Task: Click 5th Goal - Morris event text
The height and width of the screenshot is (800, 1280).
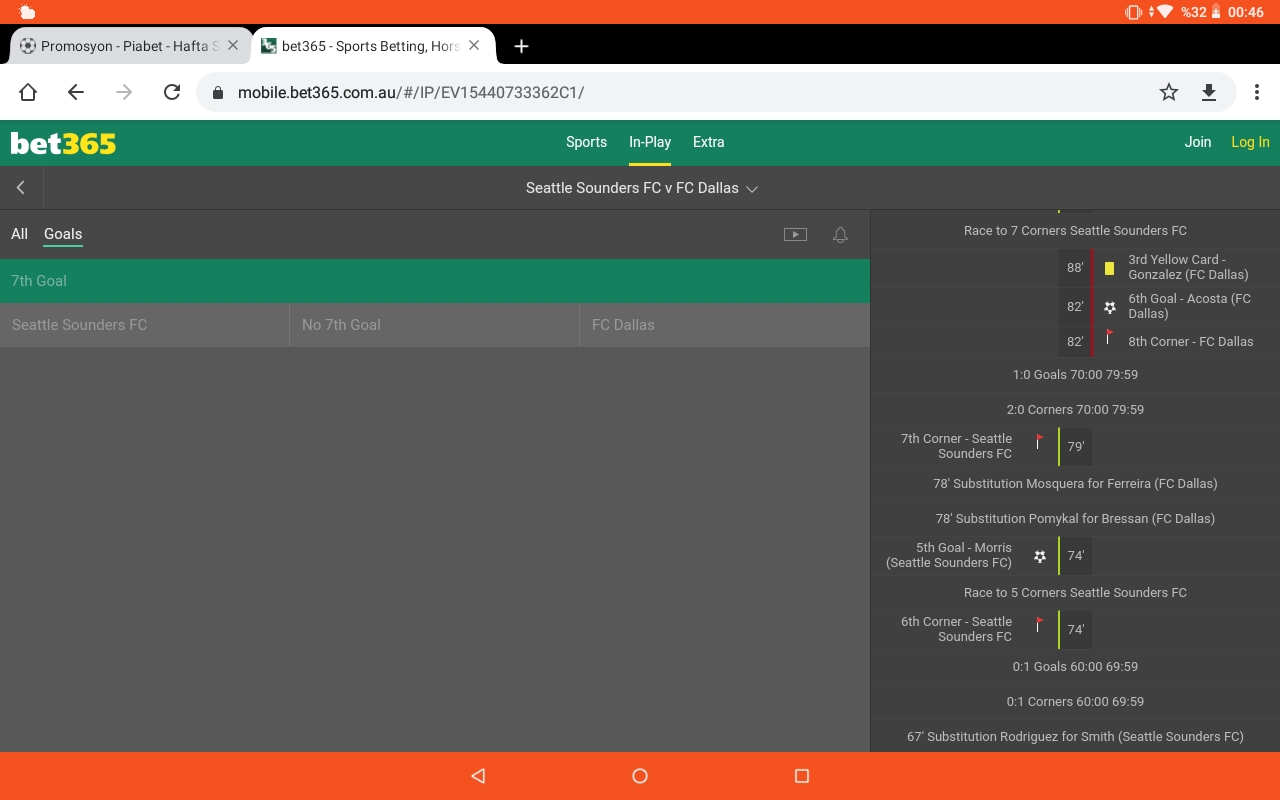Action: tap(949, 555)
